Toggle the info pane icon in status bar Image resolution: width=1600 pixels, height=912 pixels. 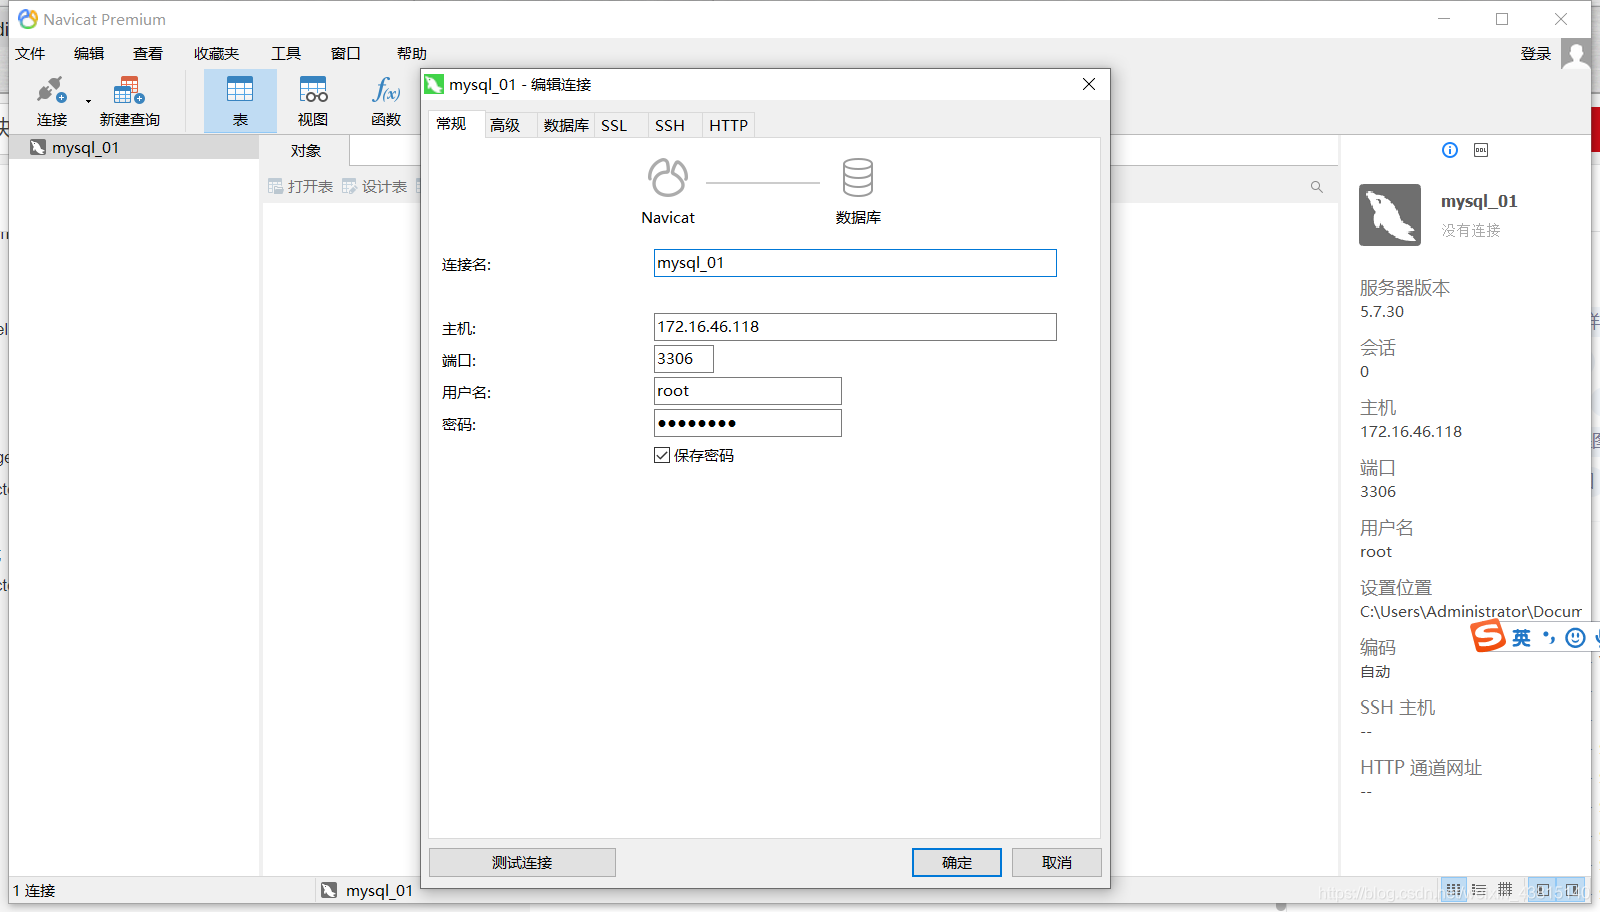click(x=1573, y=890)
